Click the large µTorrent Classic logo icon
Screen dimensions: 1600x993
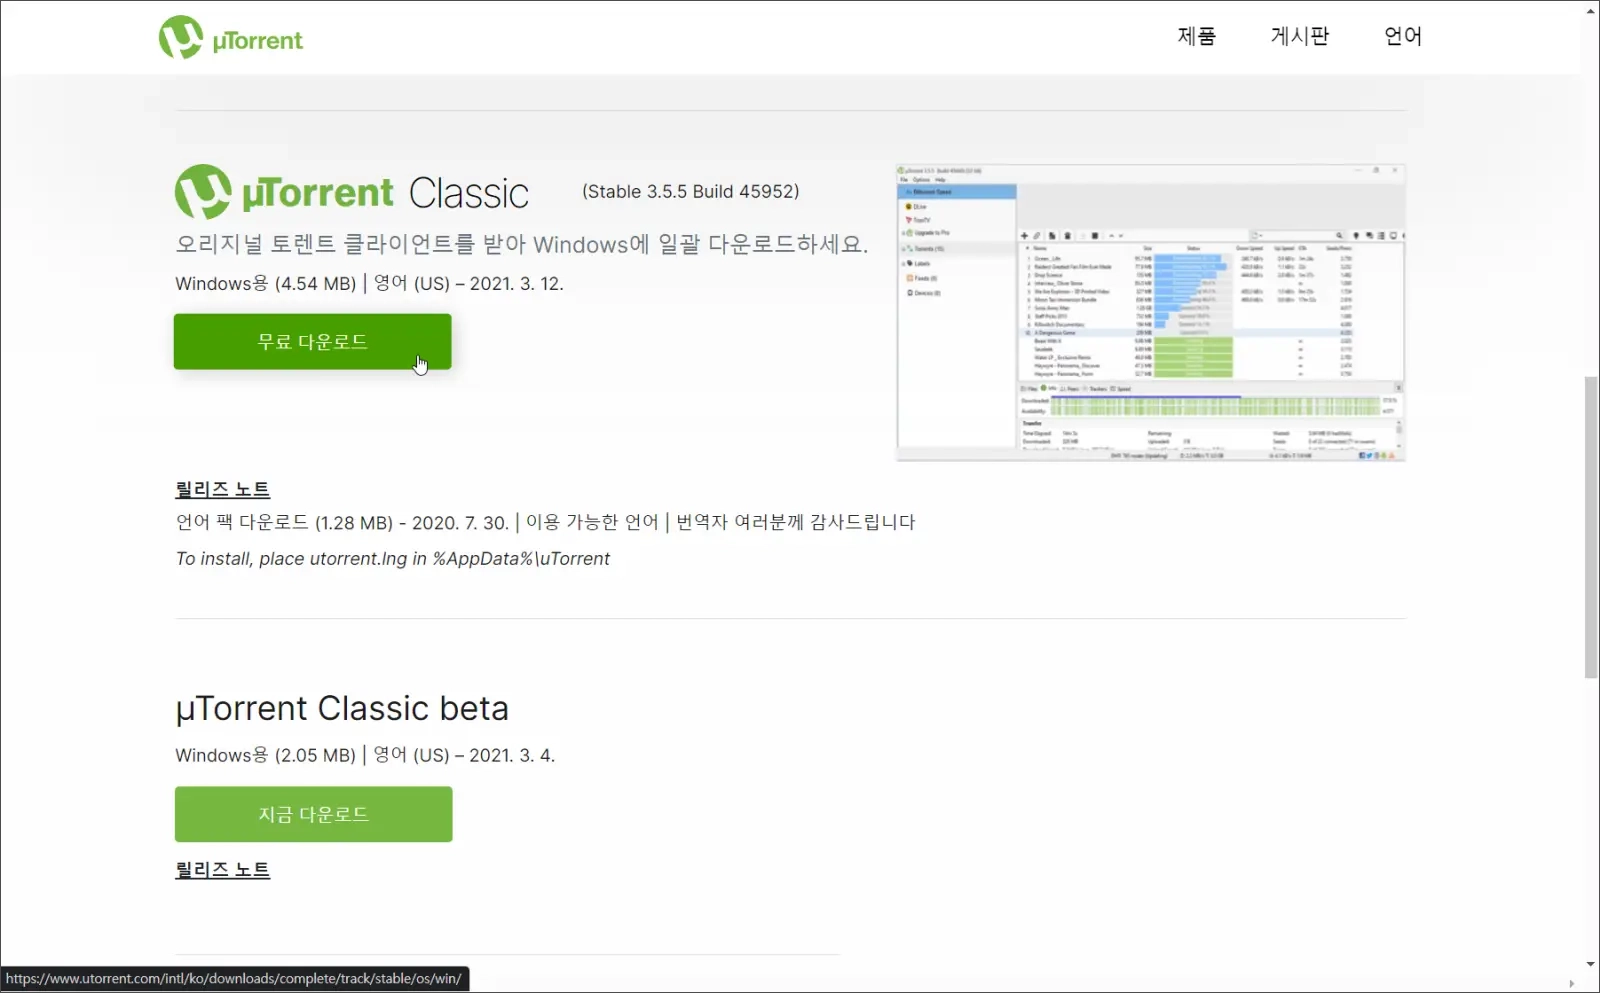pyautogui.click(x=203, y=192)
